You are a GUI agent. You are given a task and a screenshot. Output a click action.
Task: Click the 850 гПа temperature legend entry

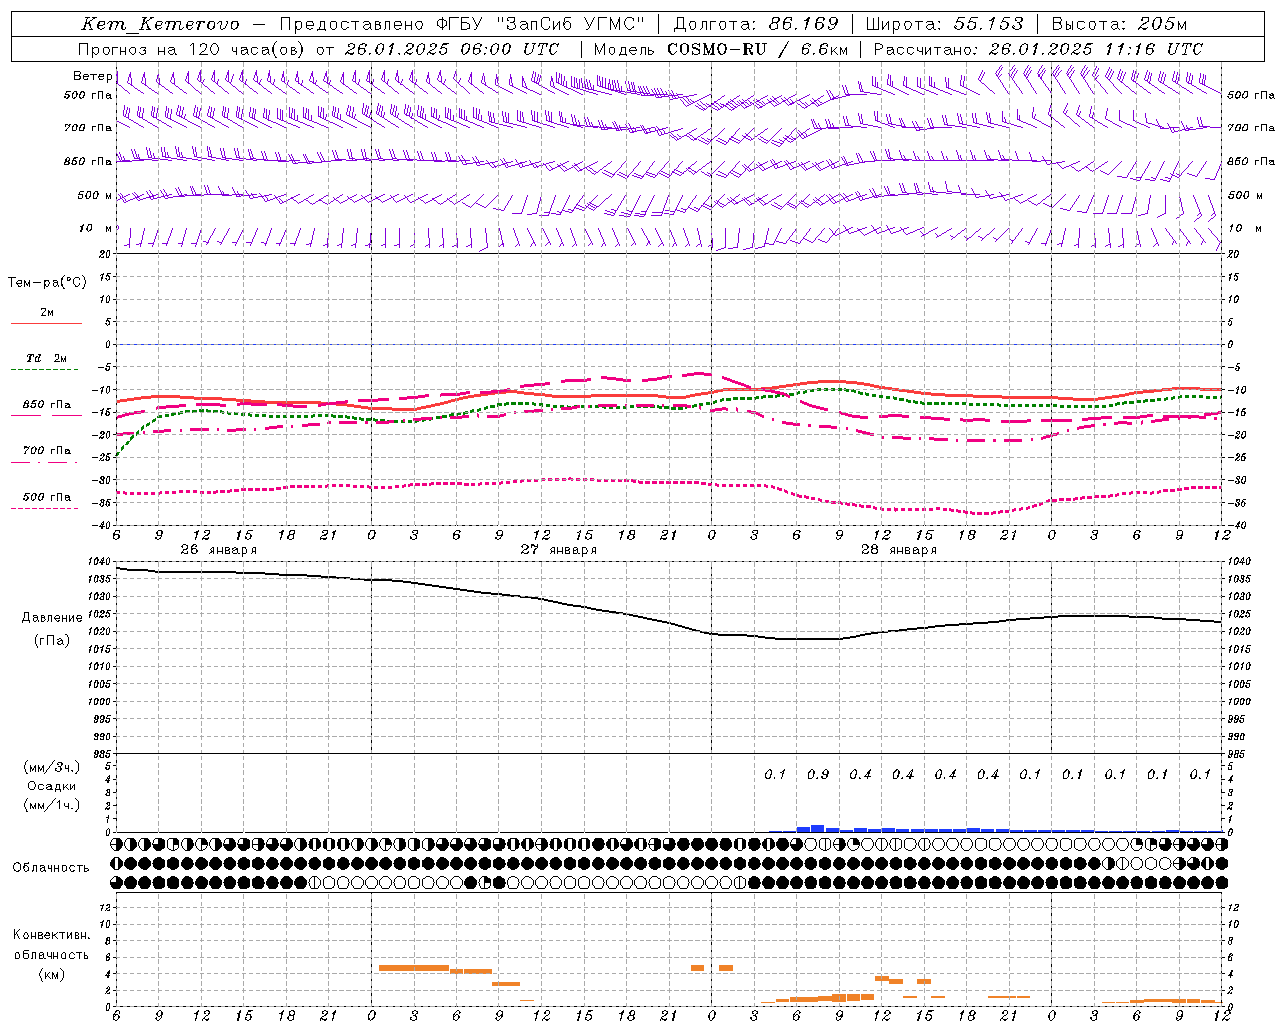[x=47, y=405]
